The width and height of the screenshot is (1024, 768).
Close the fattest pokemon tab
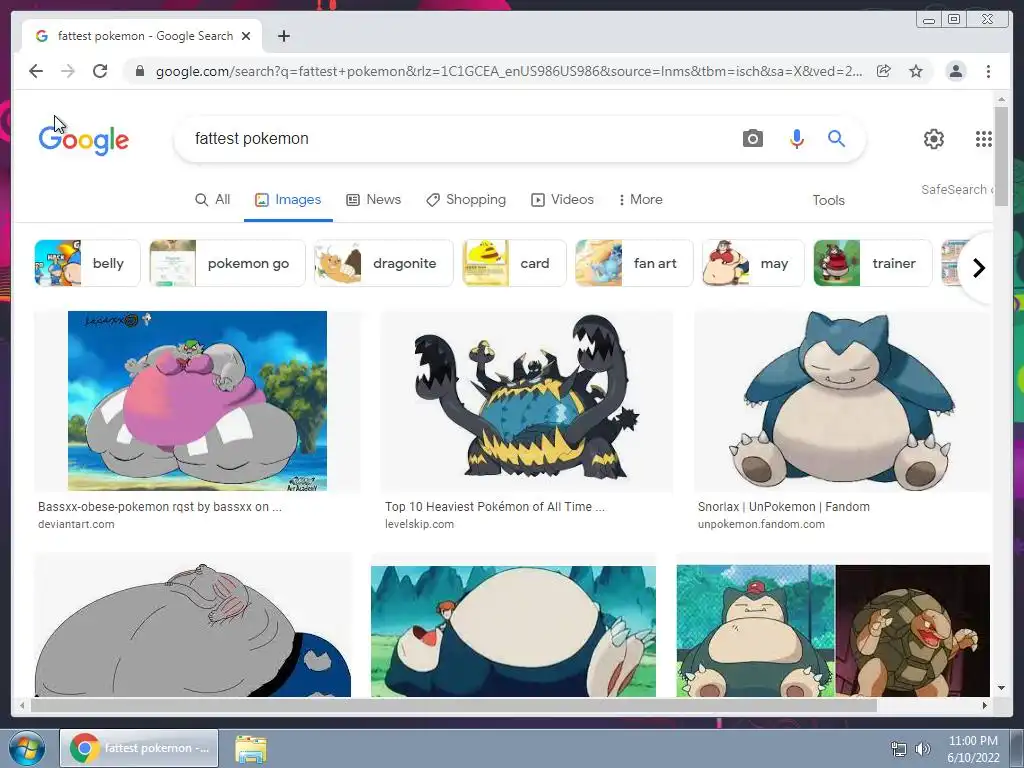[246, 36]
